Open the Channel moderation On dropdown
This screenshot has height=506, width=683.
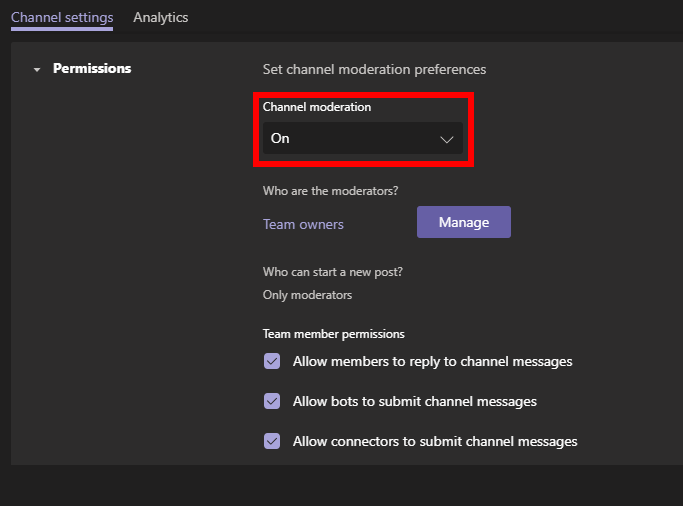pos(363,138)
